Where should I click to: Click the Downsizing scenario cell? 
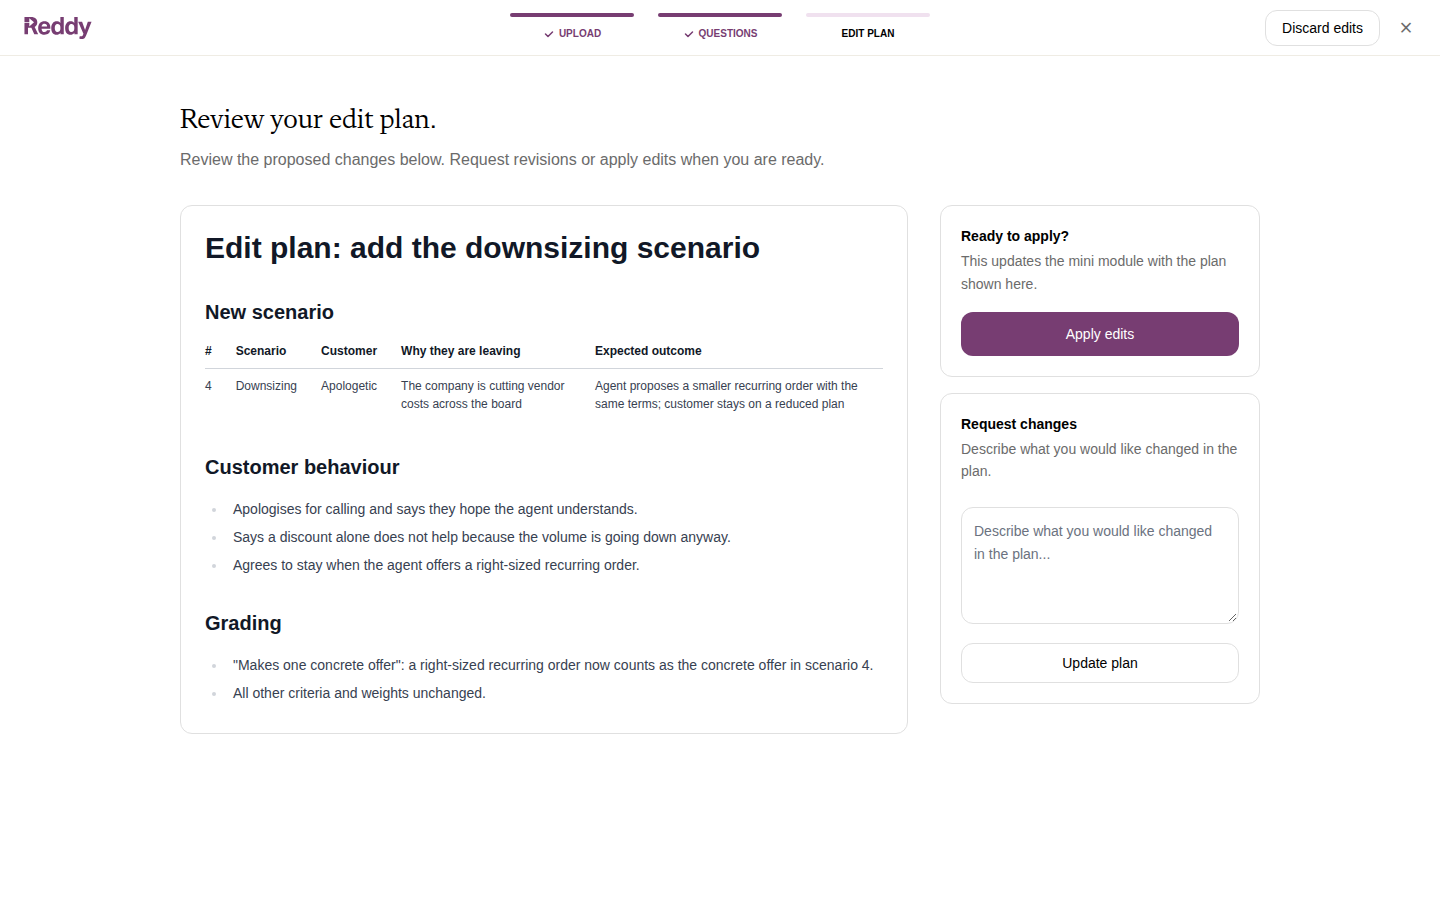(266, 386)
